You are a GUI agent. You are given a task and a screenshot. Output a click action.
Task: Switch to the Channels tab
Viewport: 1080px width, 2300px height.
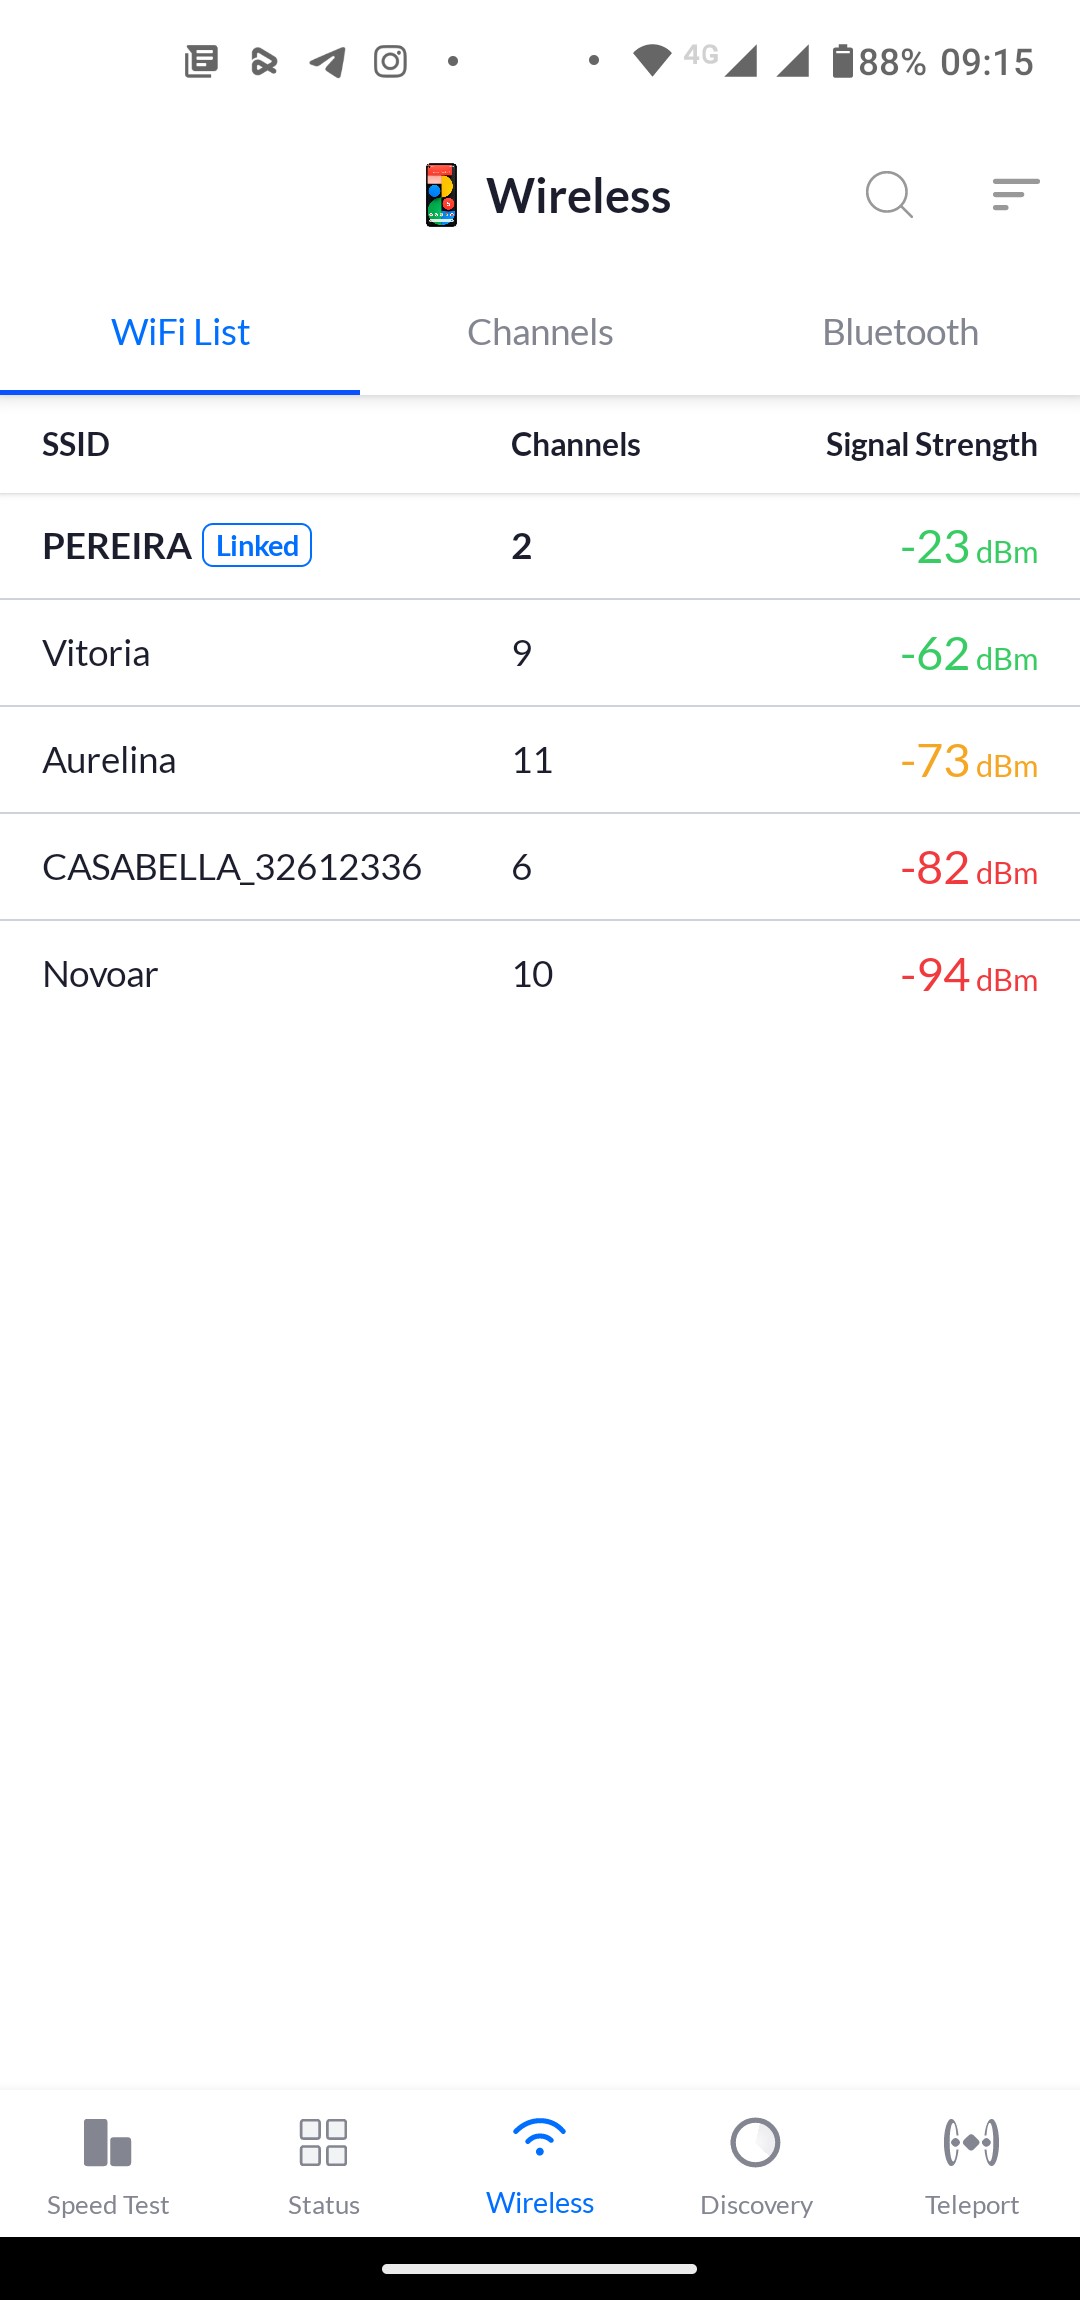tap(540, 333)
